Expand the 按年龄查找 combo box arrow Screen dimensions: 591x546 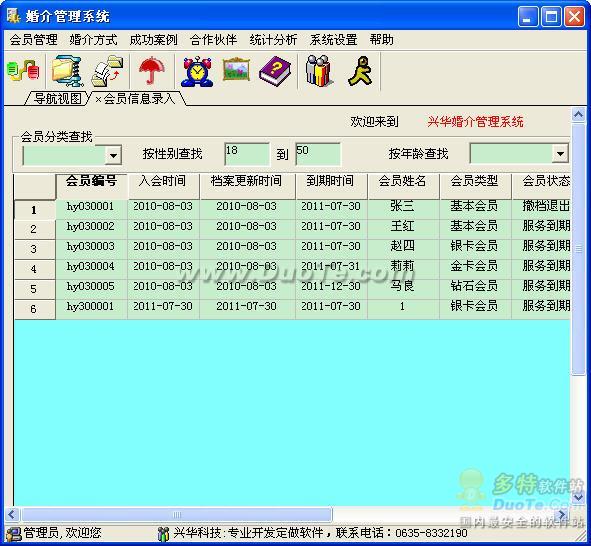pyautogui.click(x=560, y=153)
